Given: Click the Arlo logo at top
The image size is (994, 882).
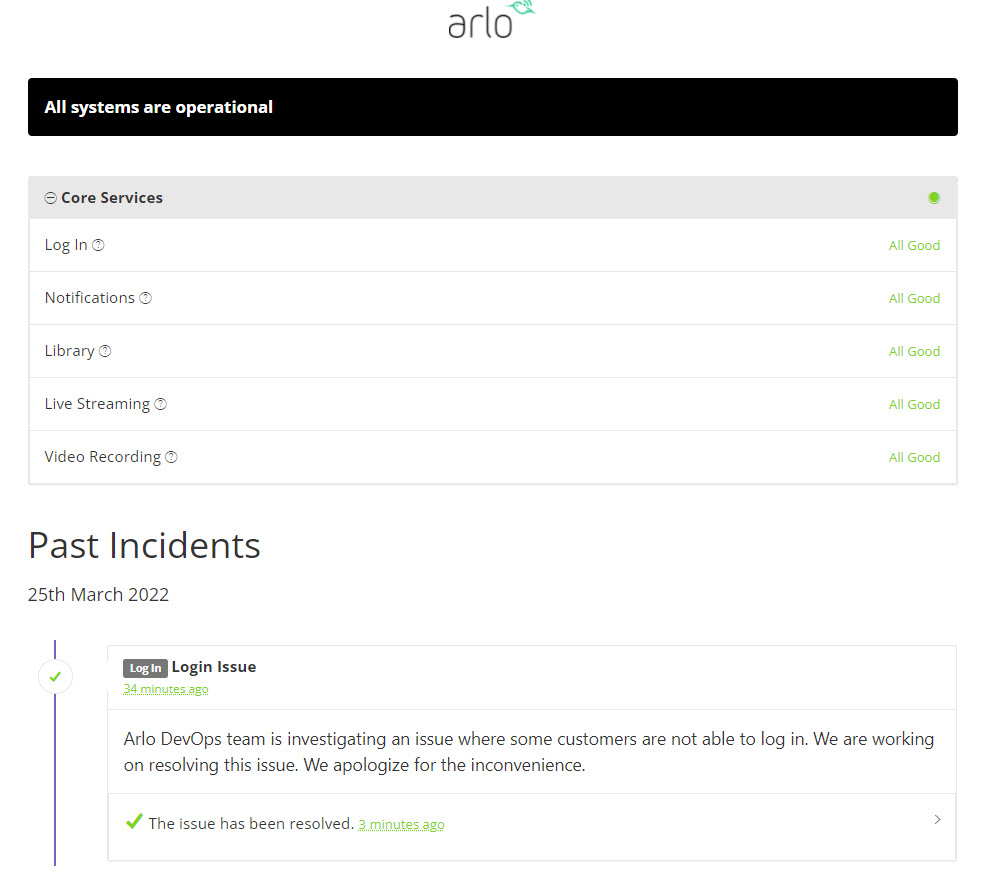Looking at the screenshot, I should point(491,20).
